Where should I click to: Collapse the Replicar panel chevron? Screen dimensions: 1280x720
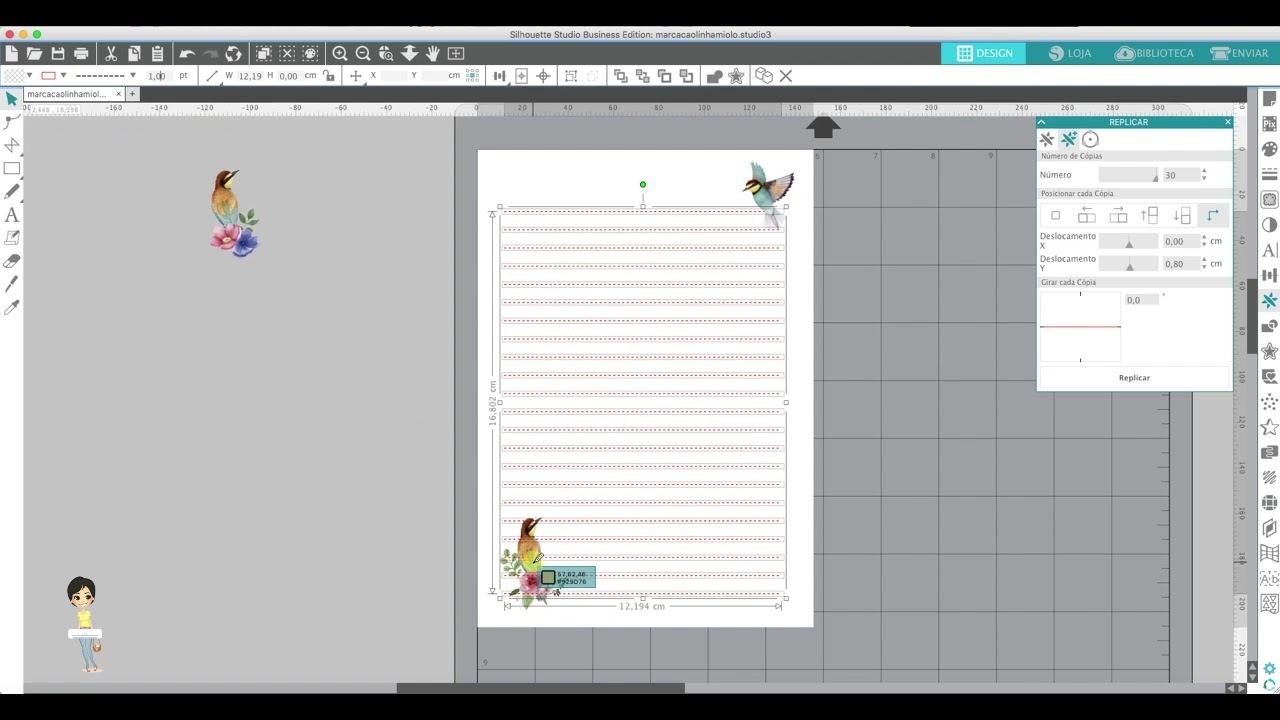click(1042, 122)
